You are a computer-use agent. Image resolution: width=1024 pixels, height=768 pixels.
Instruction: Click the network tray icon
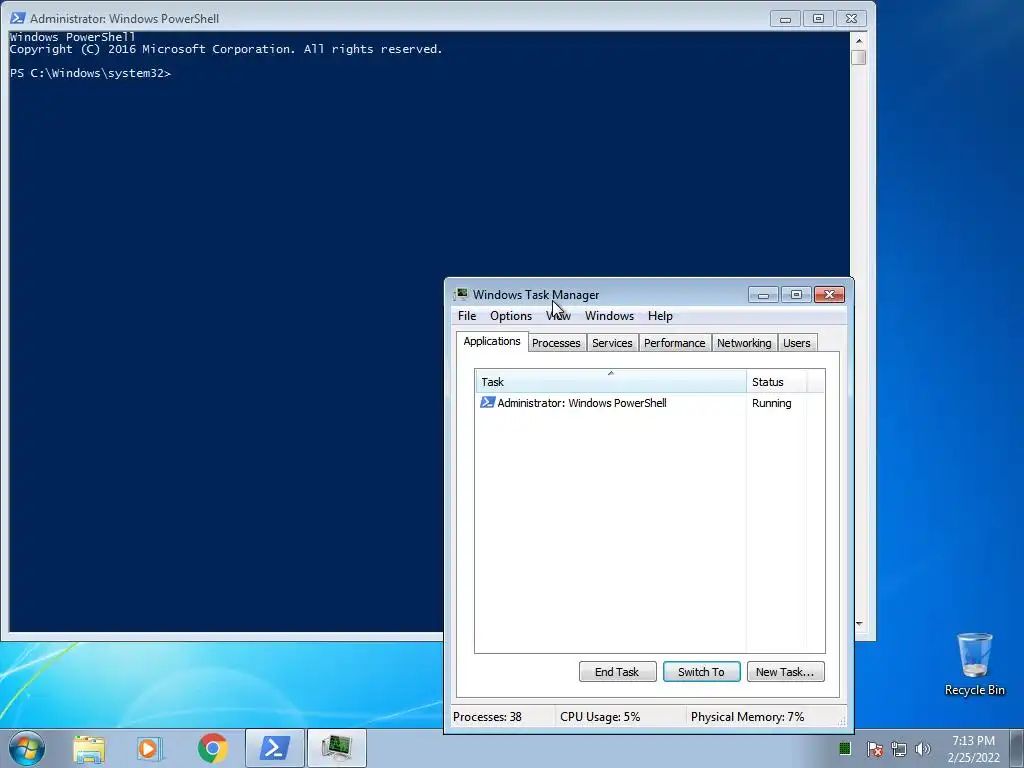click(x=899, y=749)
